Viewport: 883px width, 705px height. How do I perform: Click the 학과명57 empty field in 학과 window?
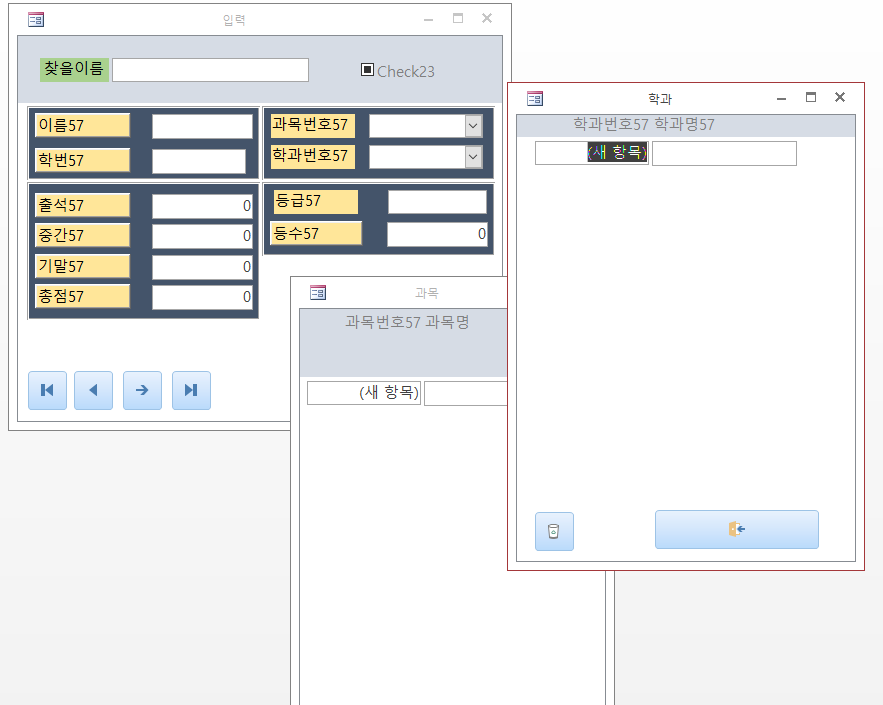coord(724,153)
